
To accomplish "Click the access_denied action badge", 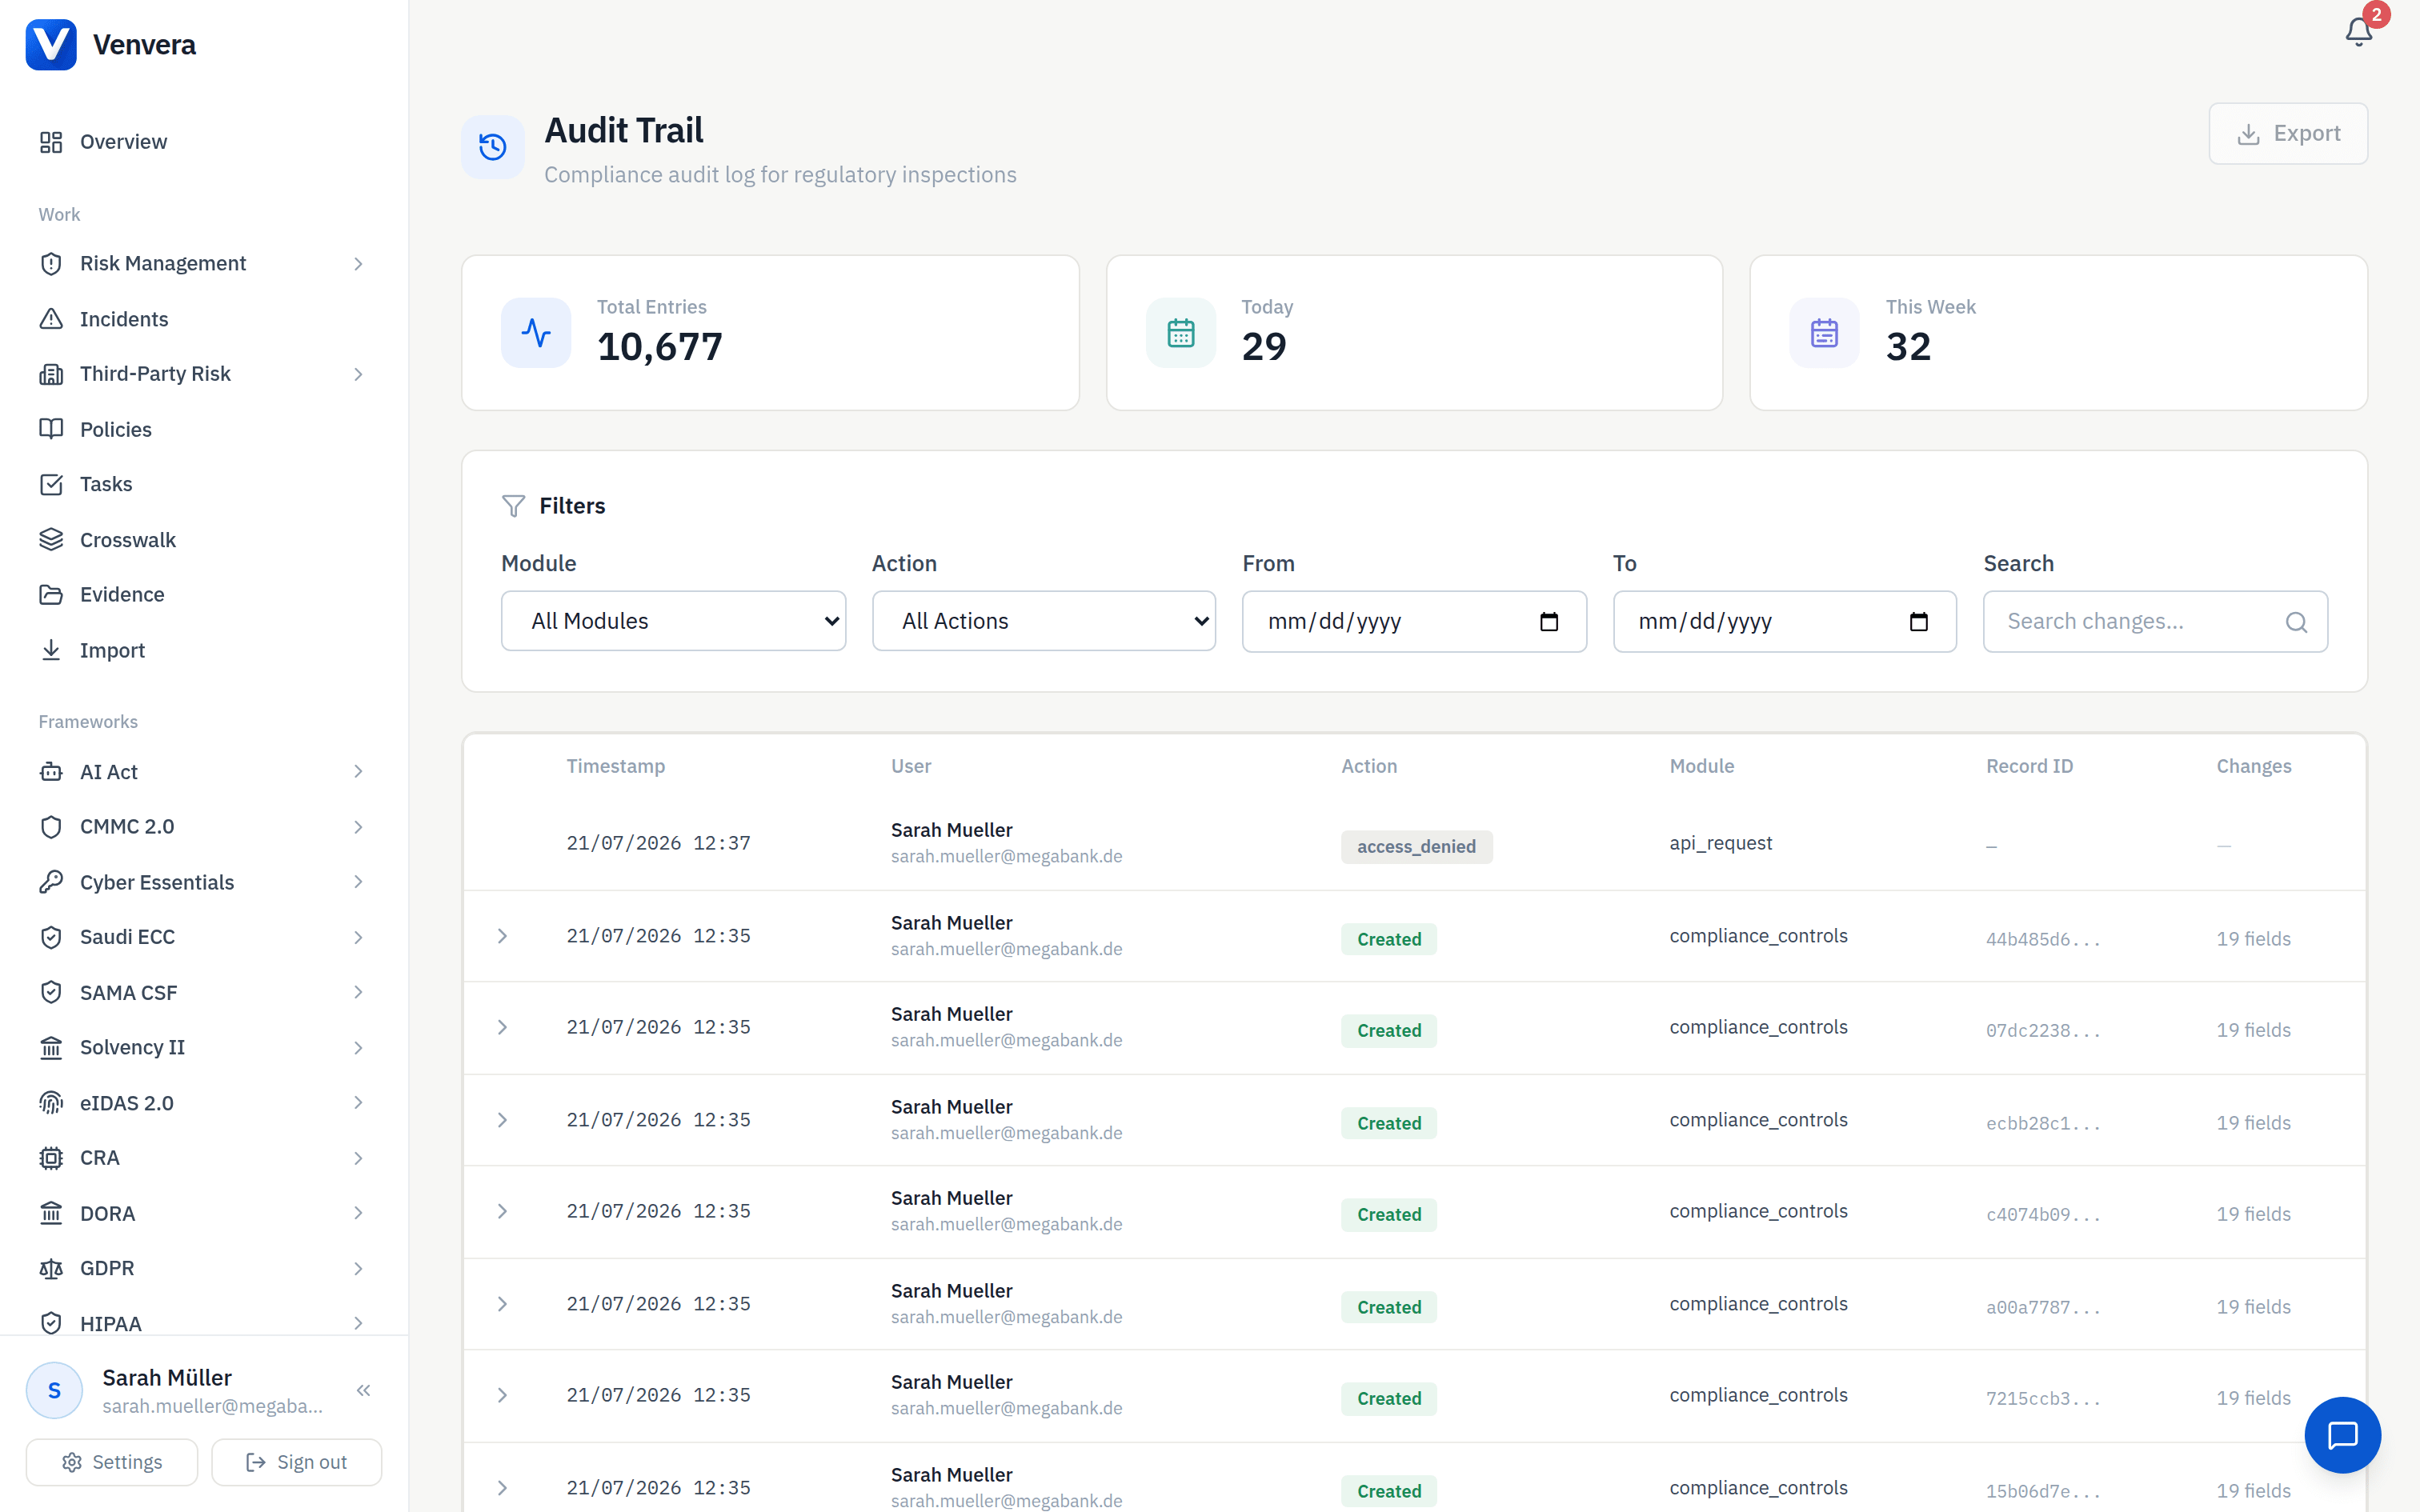I will tap(1416, 847).
